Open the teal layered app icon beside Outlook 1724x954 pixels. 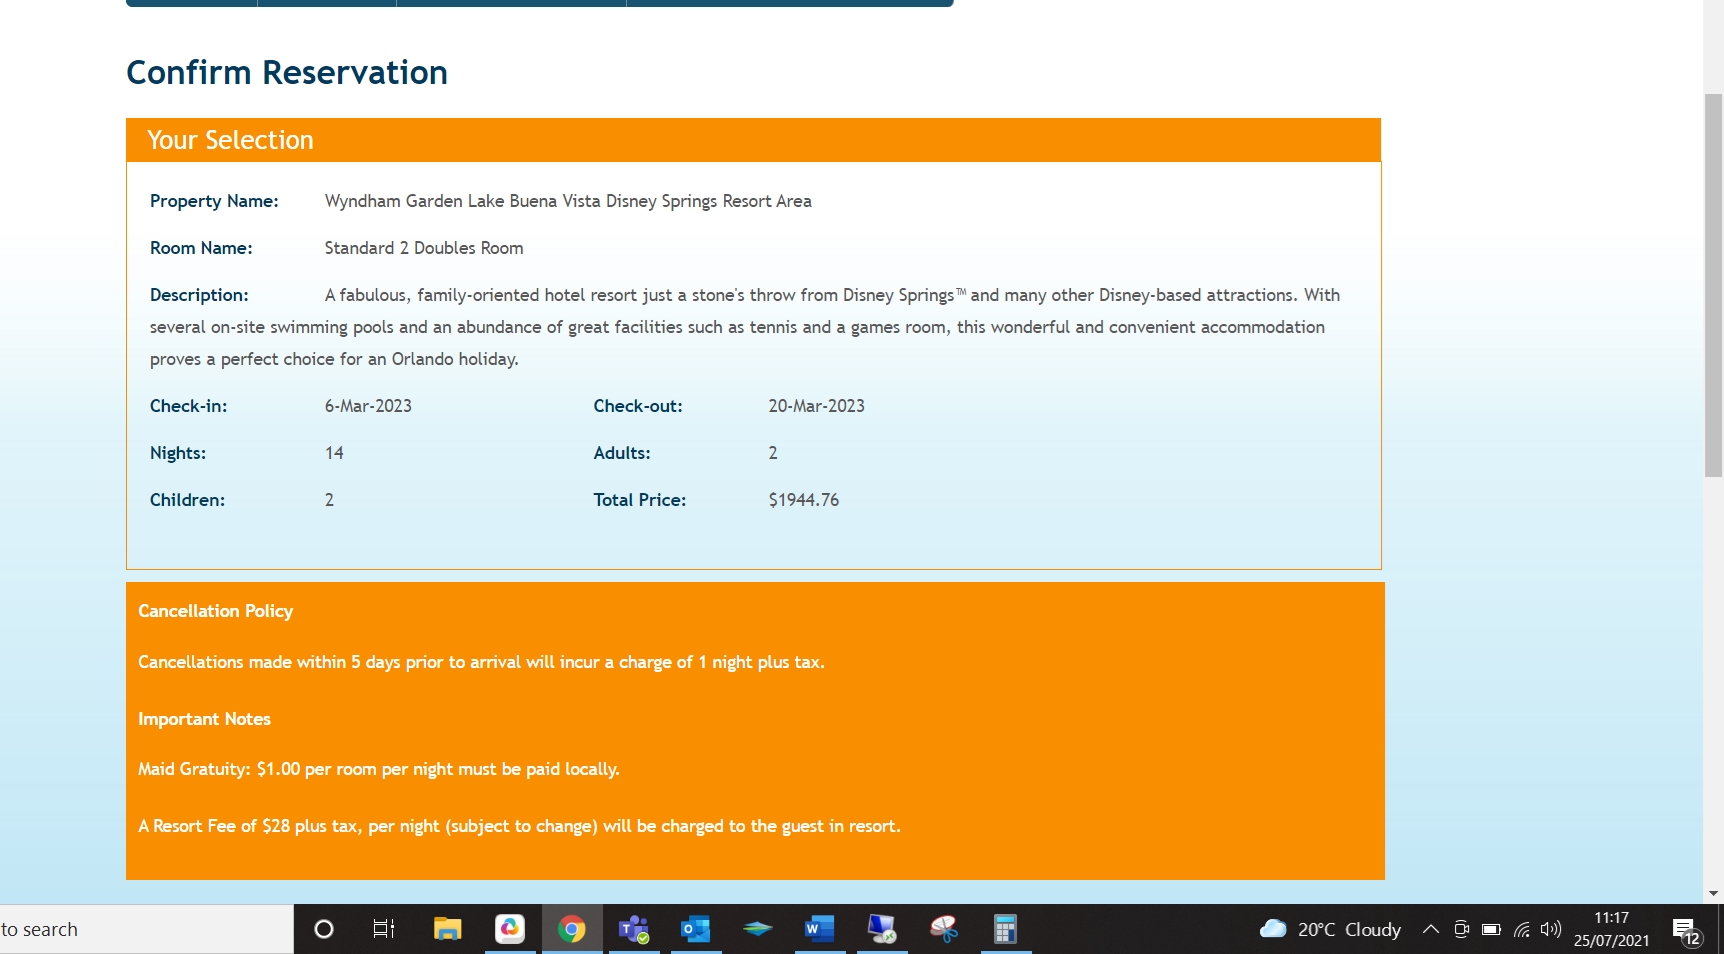tap(758, 929)
